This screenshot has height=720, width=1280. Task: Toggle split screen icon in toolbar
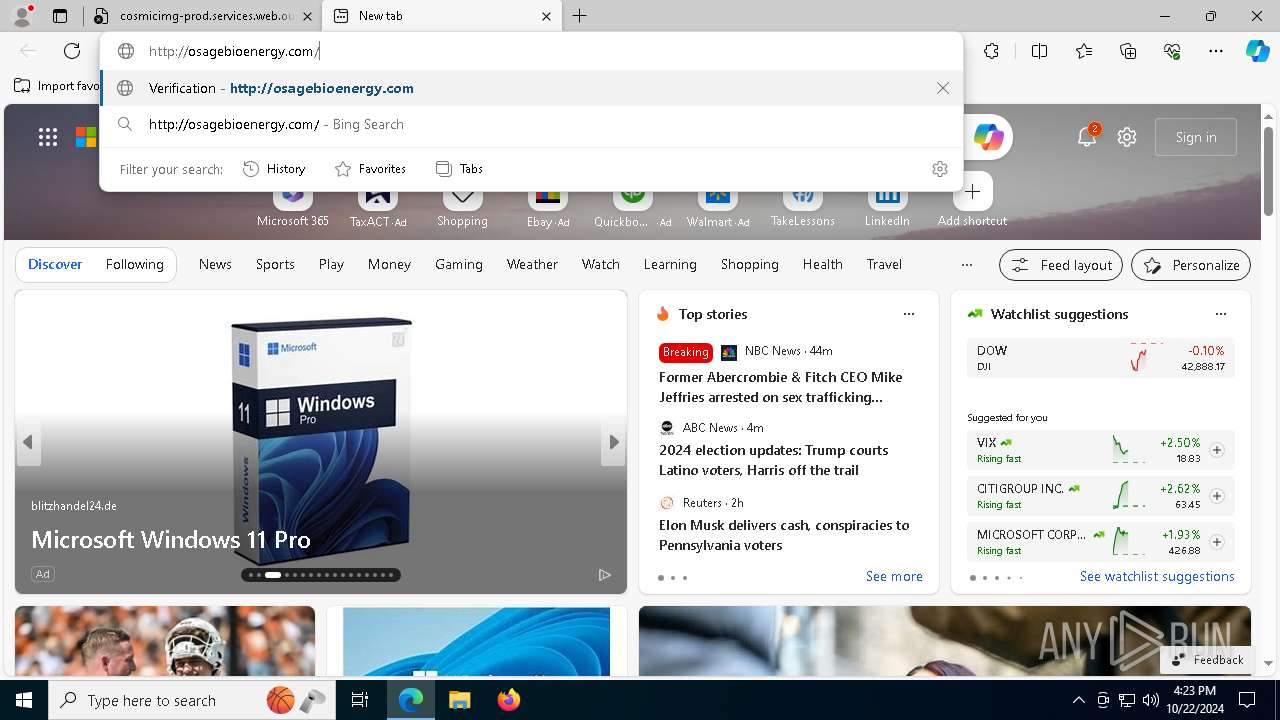click(1039, 51)
